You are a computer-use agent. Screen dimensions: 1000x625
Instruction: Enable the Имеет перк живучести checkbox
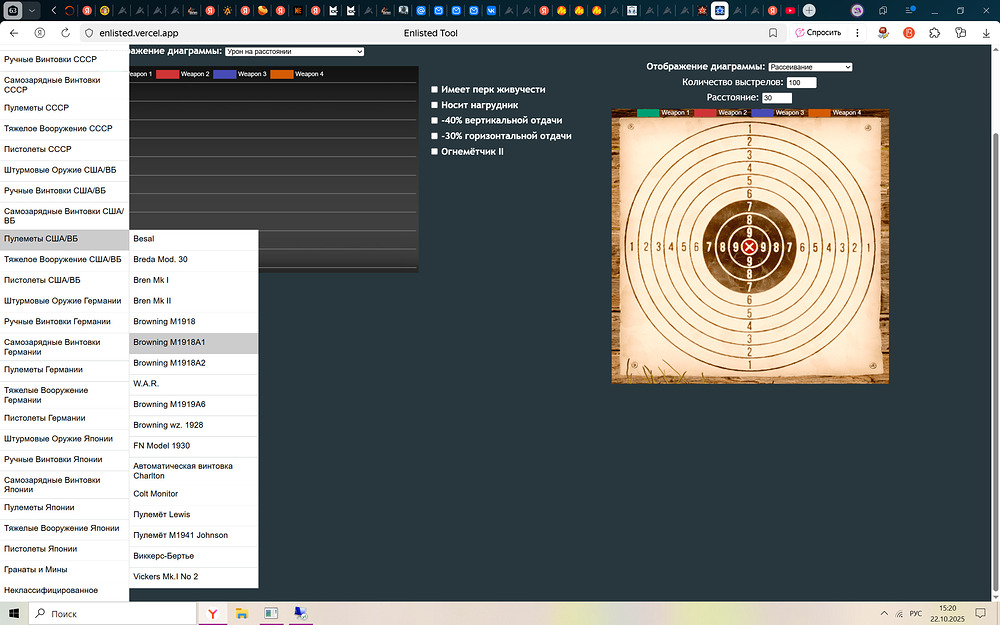tap(434, 89)
